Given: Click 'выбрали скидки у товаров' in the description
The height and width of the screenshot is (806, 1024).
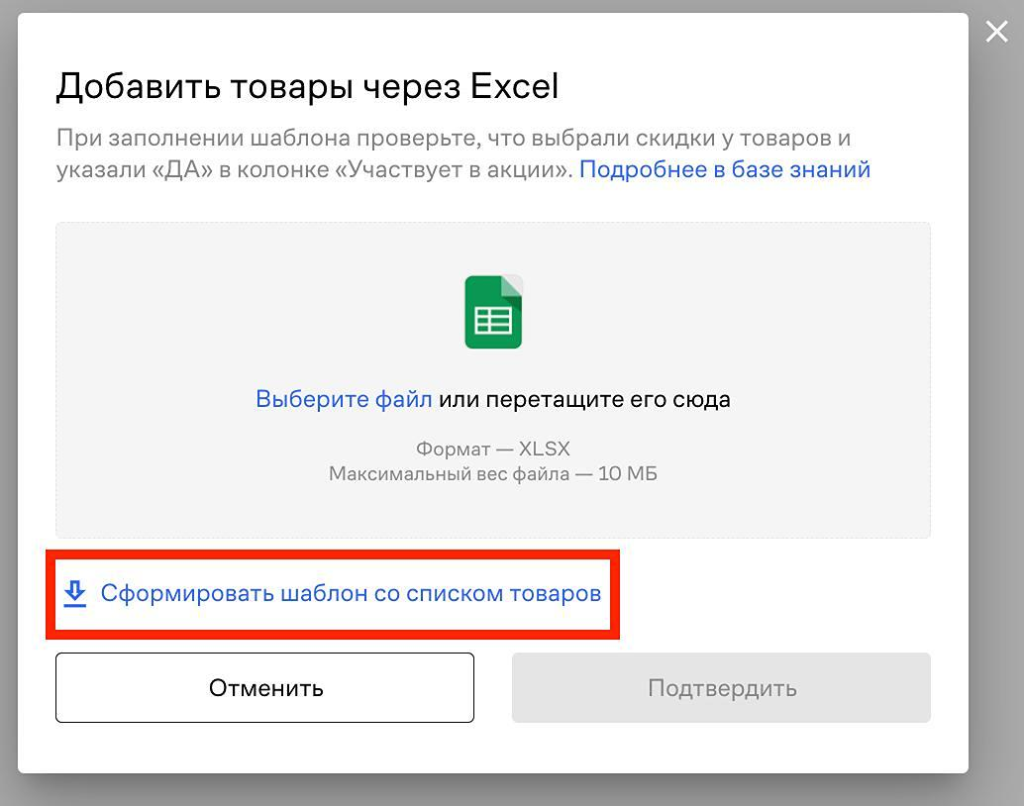Looking at the screenshot, I should coord(700,138).
